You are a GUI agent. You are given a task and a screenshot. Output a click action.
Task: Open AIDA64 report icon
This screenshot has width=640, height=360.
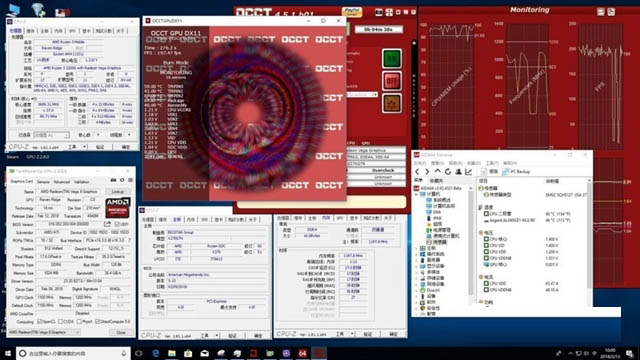[x=484, y=172]
